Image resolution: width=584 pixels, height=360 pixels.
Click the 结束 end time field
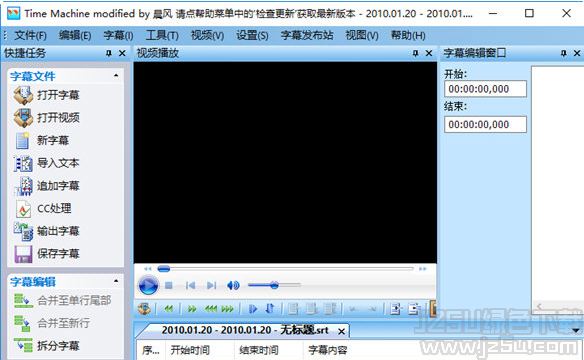485,124
